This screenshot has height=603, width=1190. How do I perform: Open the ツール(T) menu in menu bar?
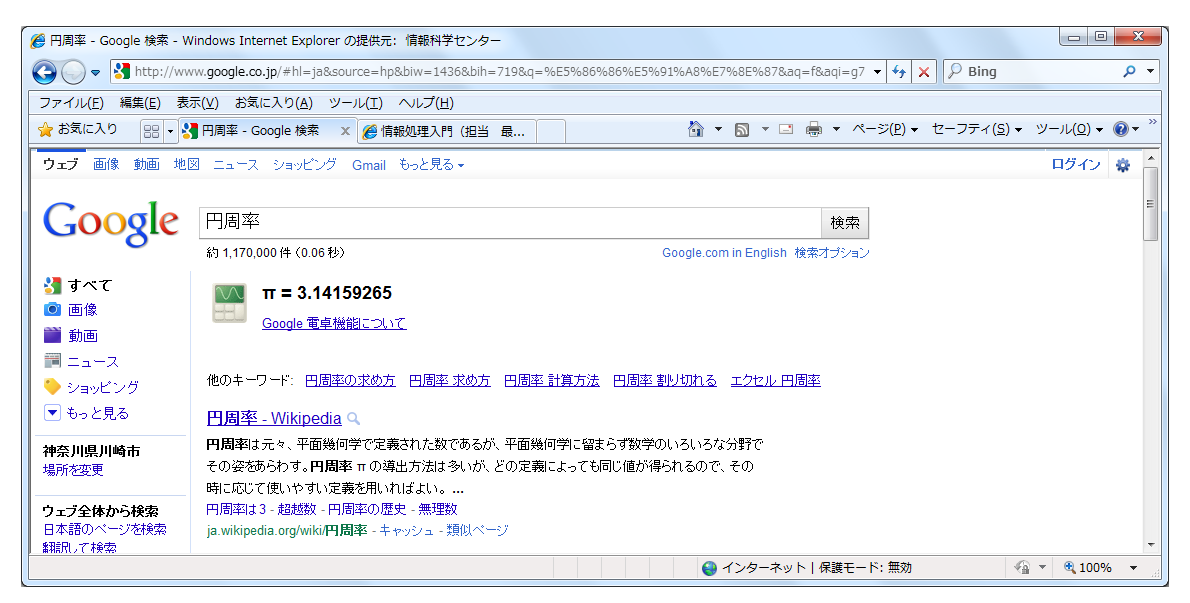(355, 103)
